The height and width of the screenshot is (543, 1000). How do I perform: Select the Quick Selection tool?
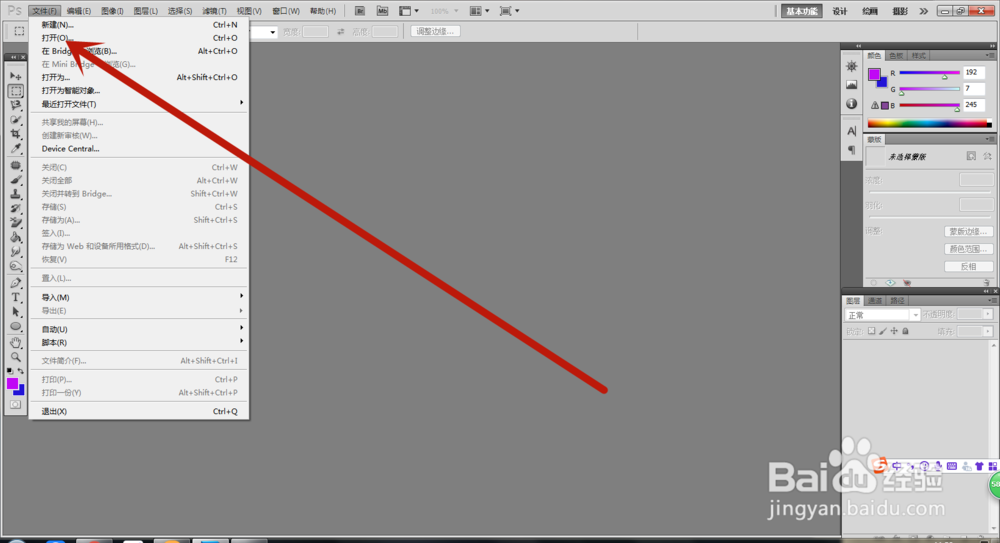coord(15,120)
